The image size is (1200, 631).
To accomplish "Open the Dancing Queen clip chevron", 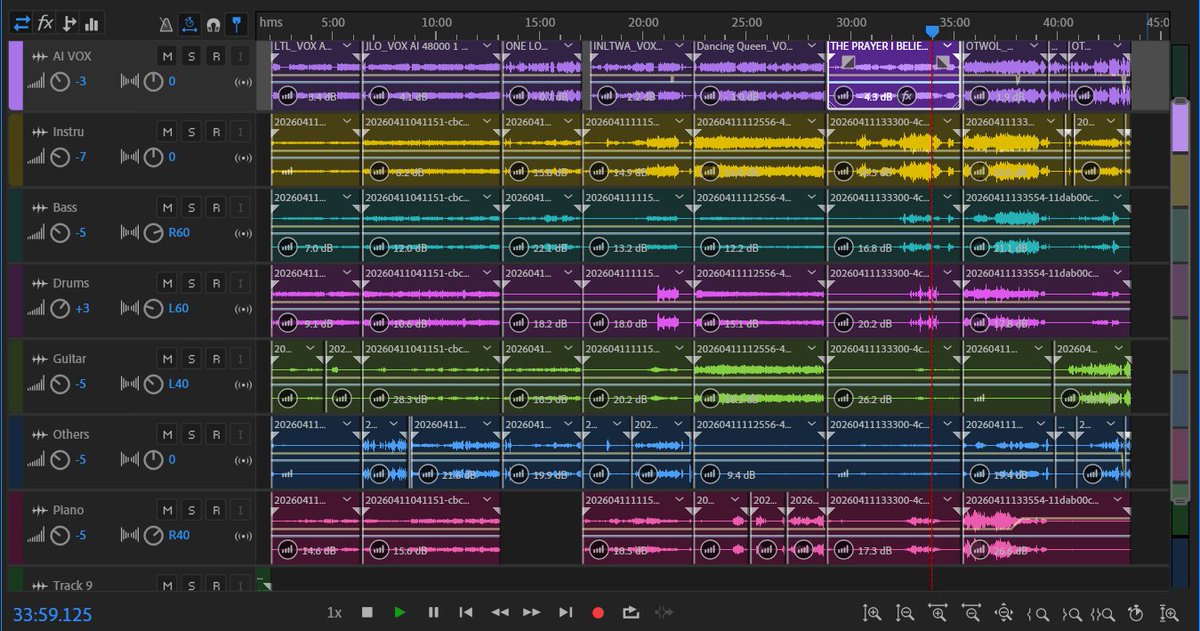I will pos(811,46).
